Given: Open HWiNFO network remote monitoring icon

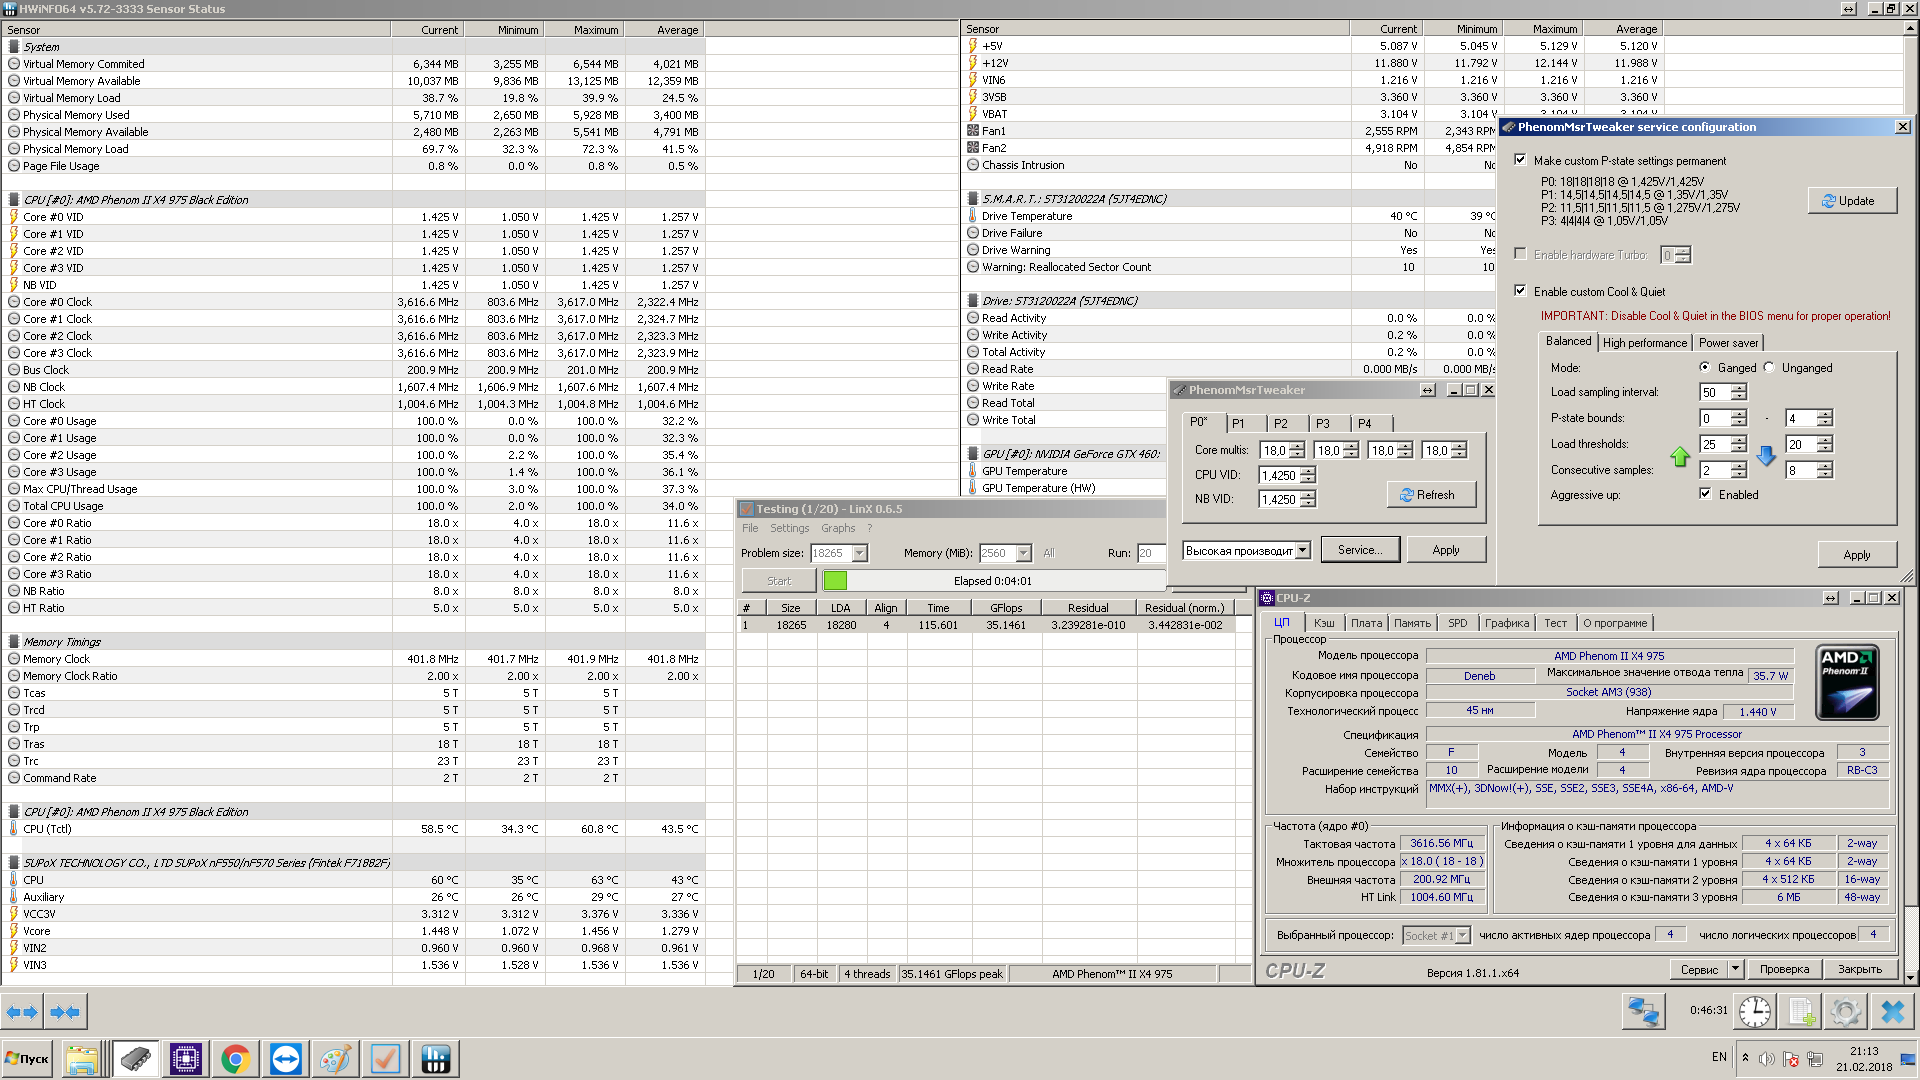Looking at the screenshot, I should click(1643, 1012).
